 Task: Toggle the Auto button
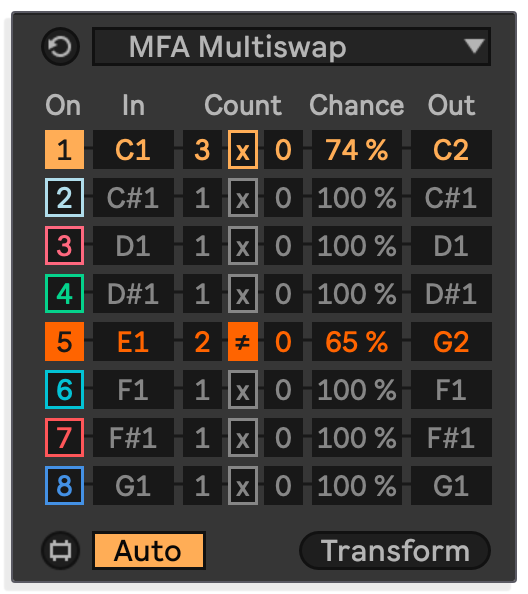coord(148,550)
